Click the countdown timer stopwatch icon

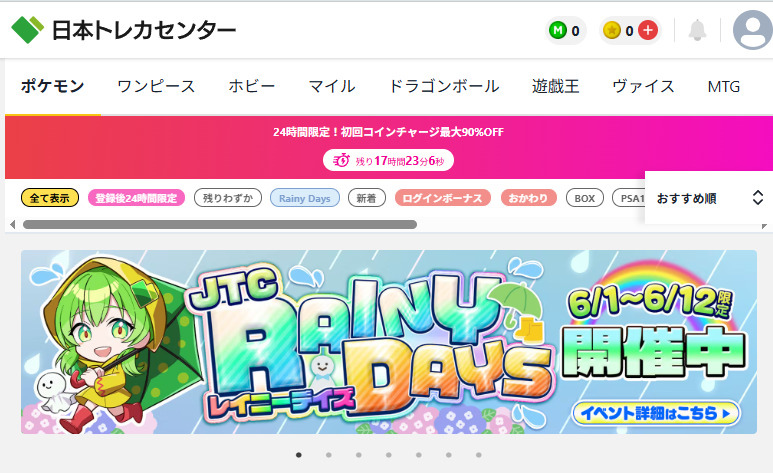[x=342, y=160]
